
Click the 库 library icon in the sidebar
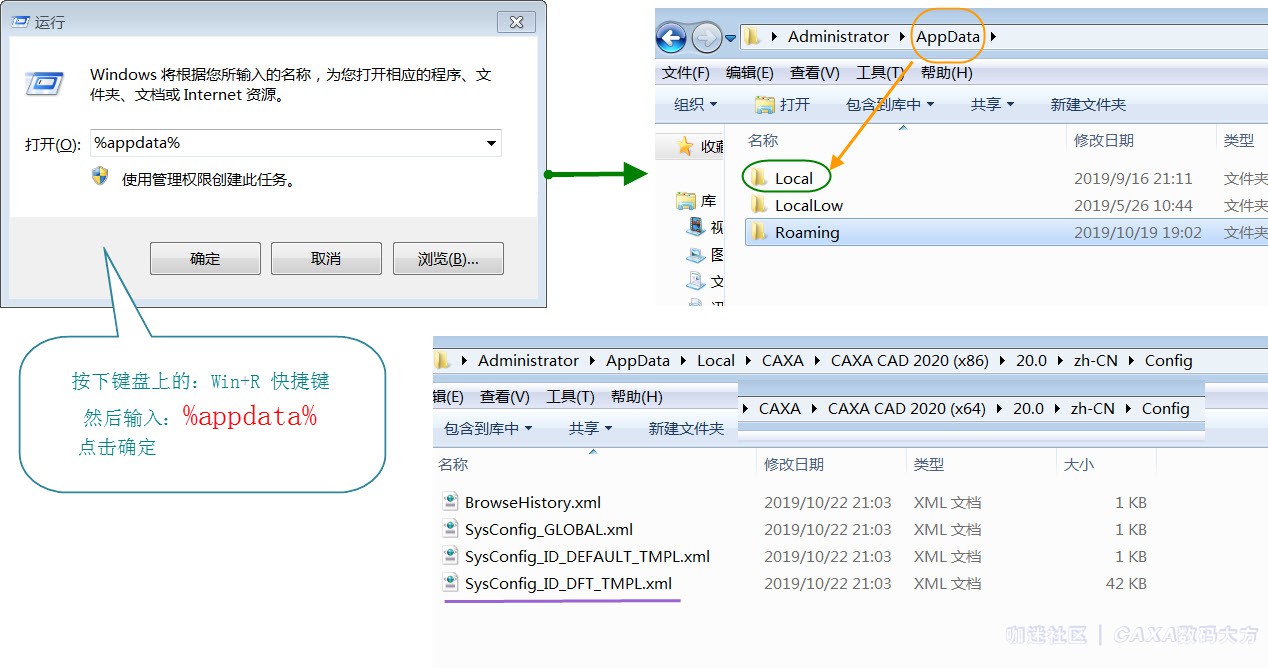point(685,201)
